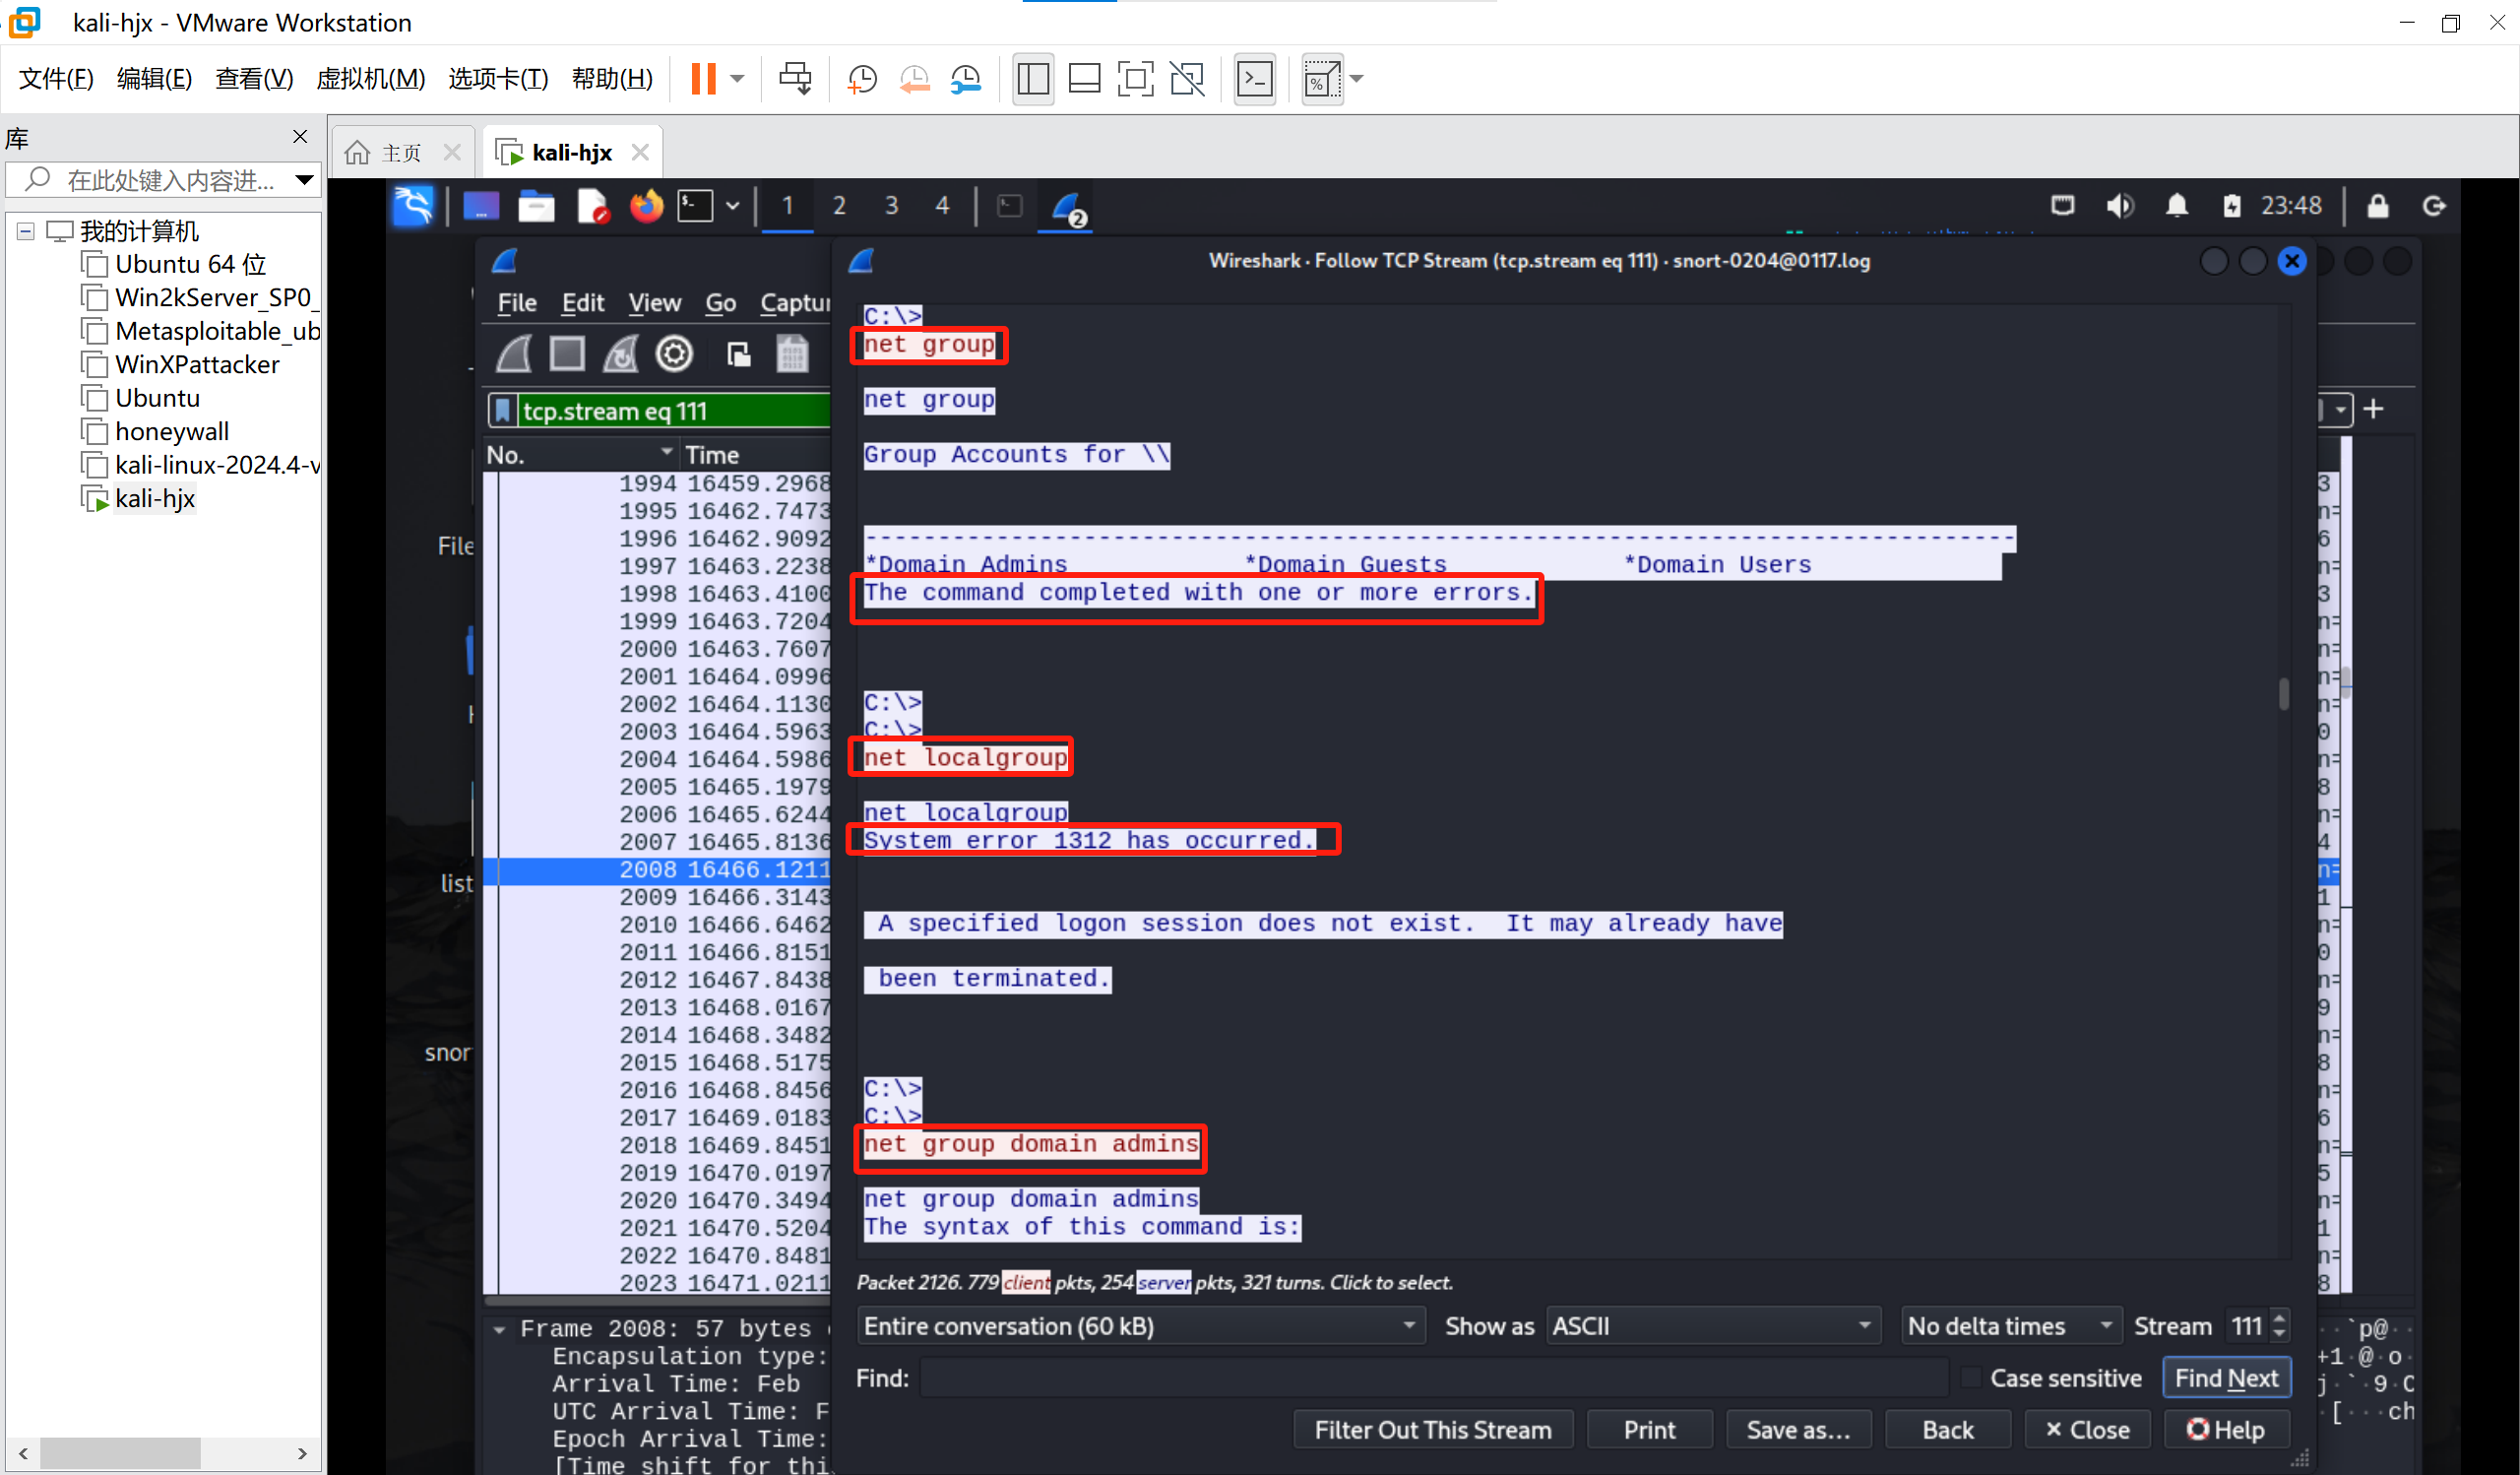2520x1475 pixels.
Task: Start capturing packets shark fin icon
Action: point(514,354)
